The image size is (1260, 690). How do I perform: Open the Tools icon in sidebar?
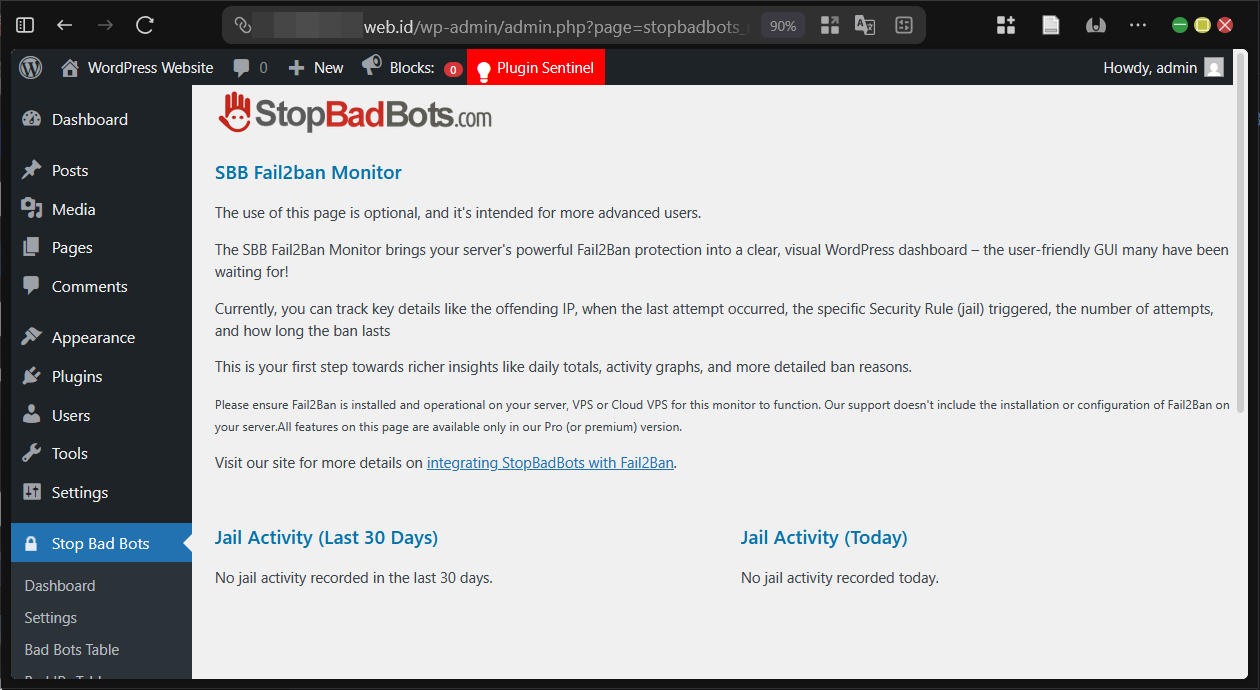tap(30, 453)
